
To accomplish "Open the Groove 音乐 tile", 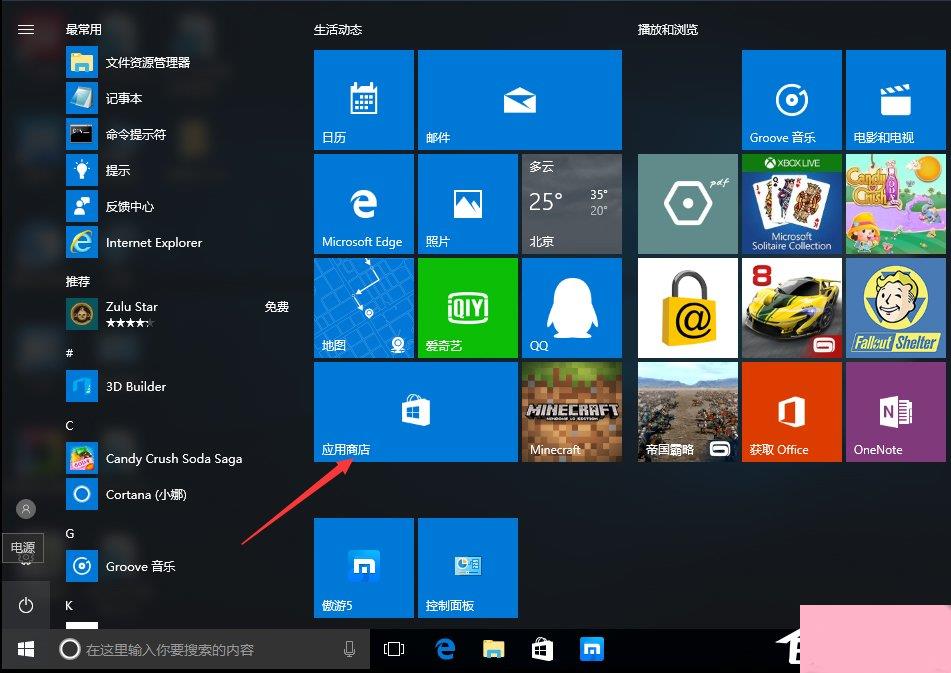I will coord(791,100).
